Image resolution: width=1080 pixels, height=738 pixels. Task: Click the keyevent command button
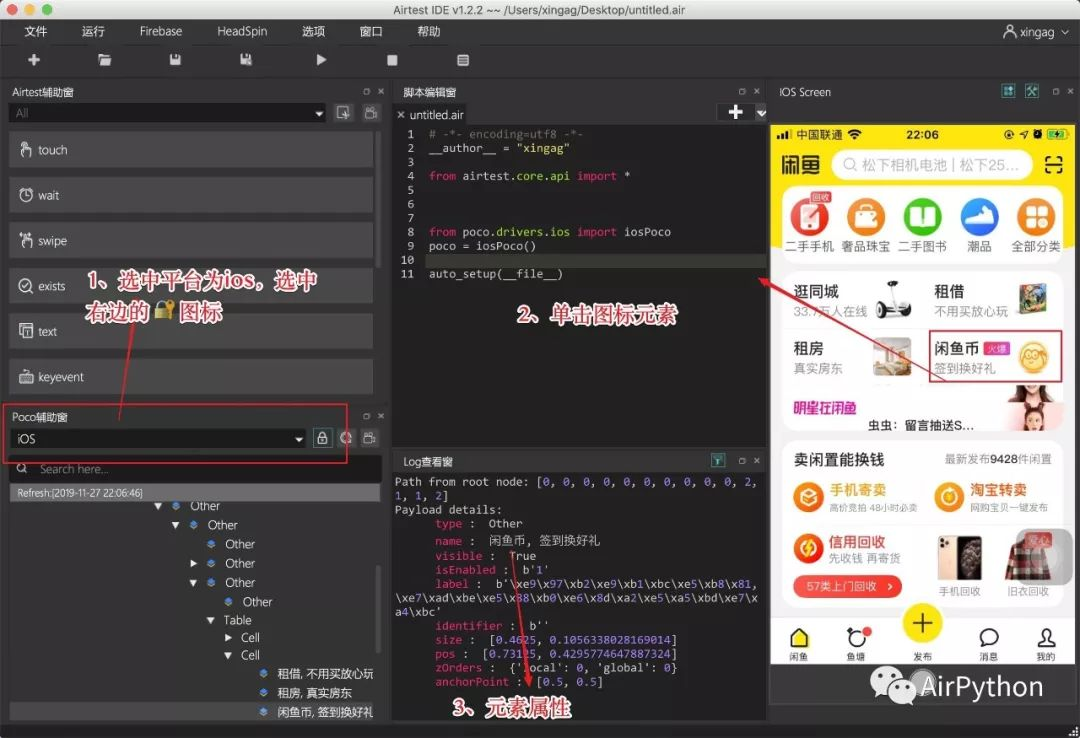[191, 377]
